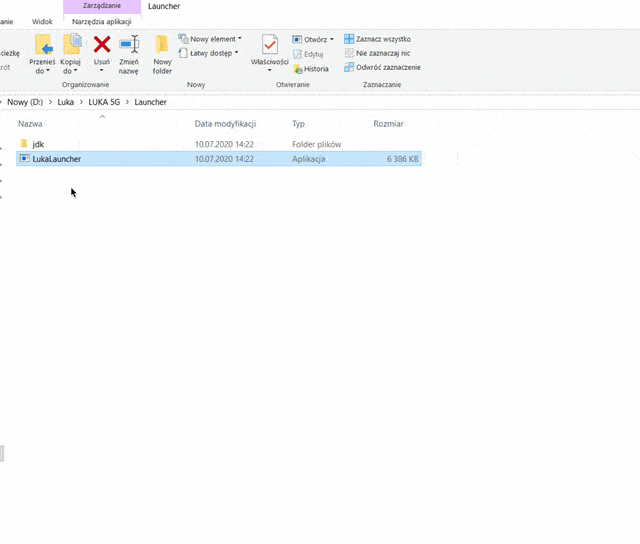
Task: Click the LukaLauncher application icon
Action: [24, 158]
